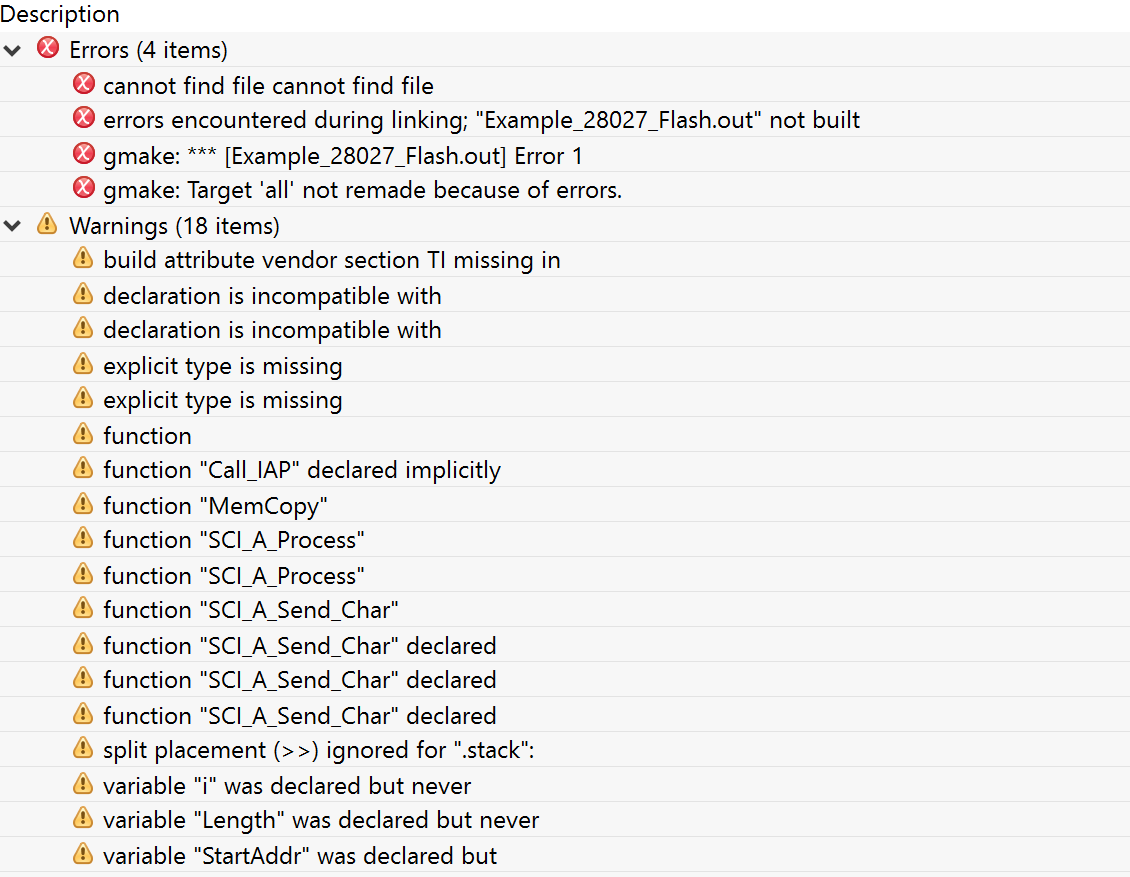Click the red error icon beside Errors group

point(47,48)
